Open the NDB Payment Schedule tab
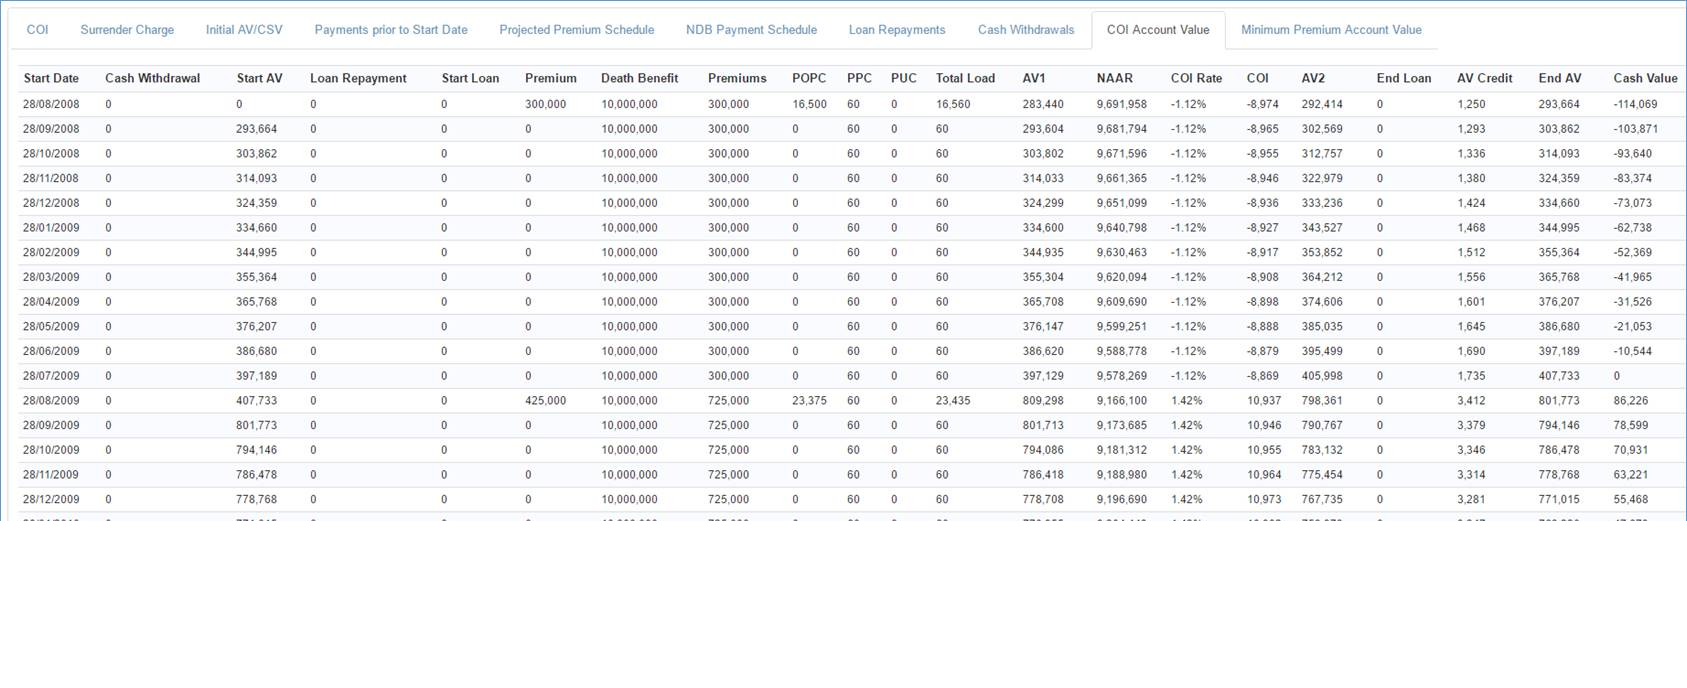This screenshot has height=688, width=1687. (751, 30)
